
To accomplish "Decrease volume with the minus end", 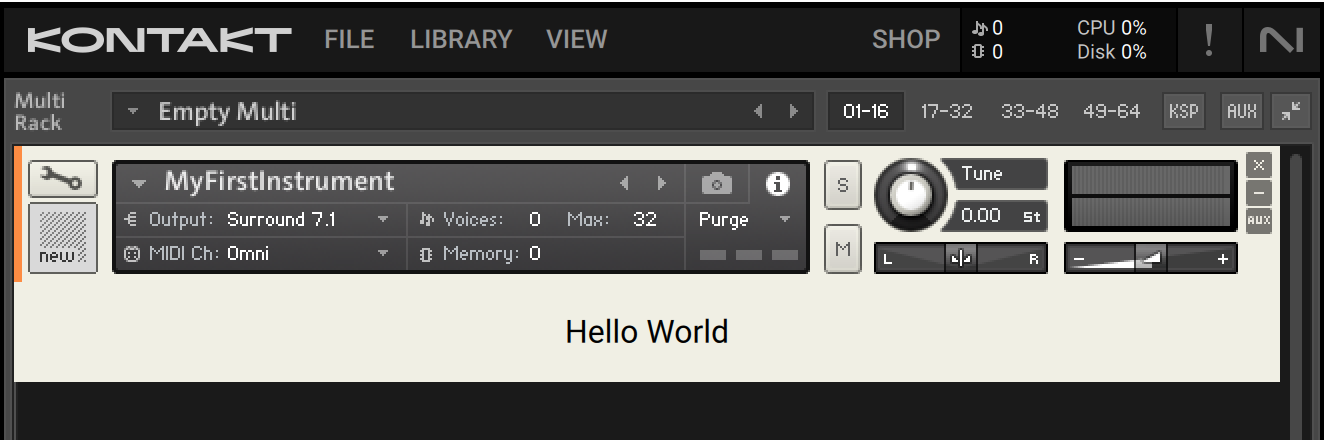I will (x=1079, y=259).
